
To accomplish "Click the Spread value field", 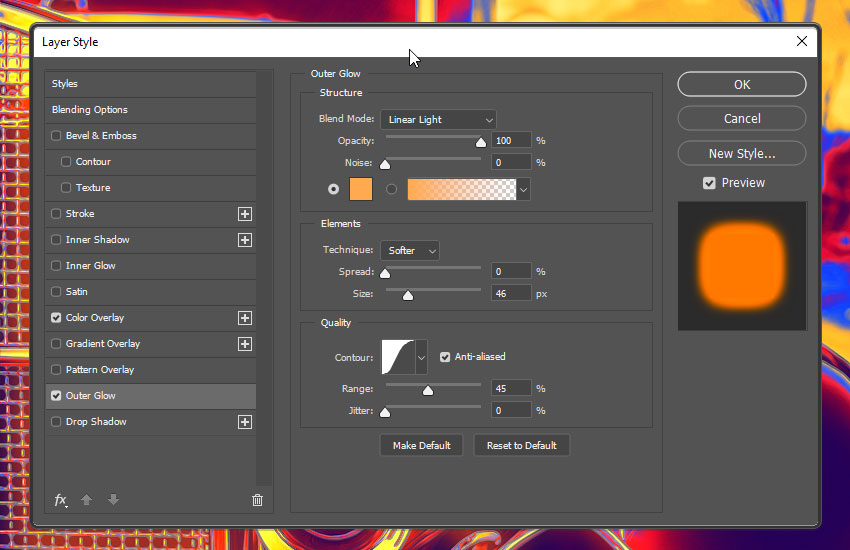I will pos(511,271).
